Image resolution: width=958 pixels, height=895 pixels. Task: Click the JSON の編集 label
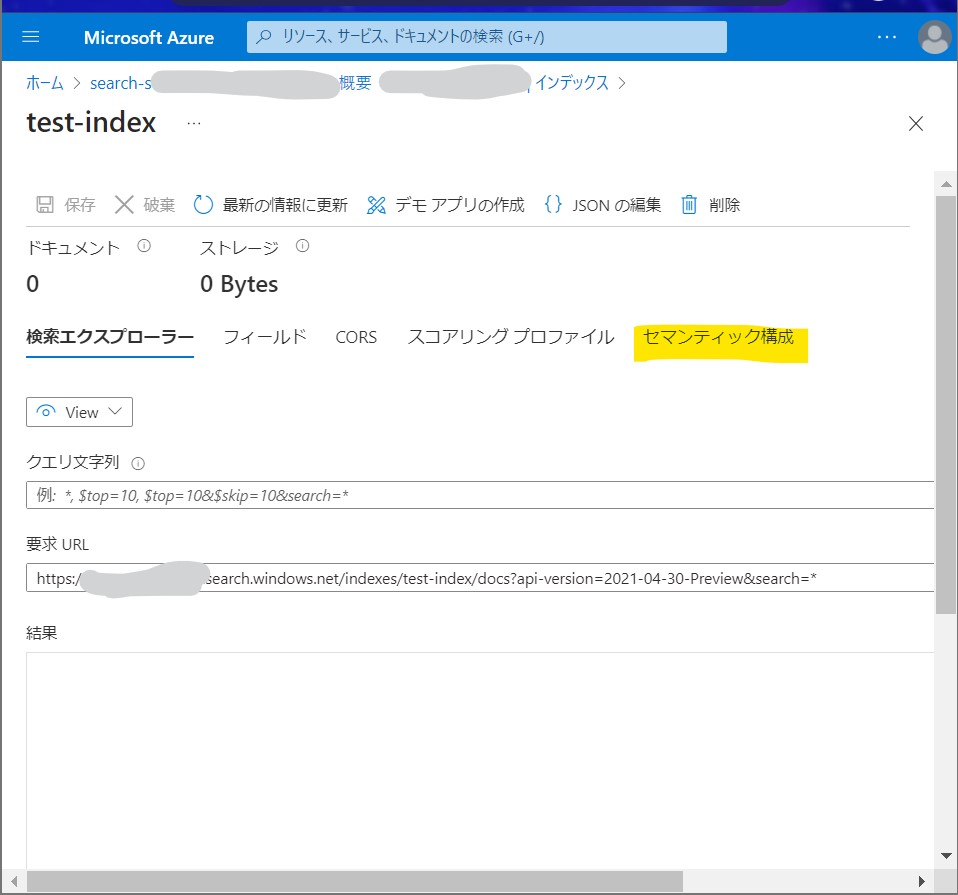[x=616, y=205]
